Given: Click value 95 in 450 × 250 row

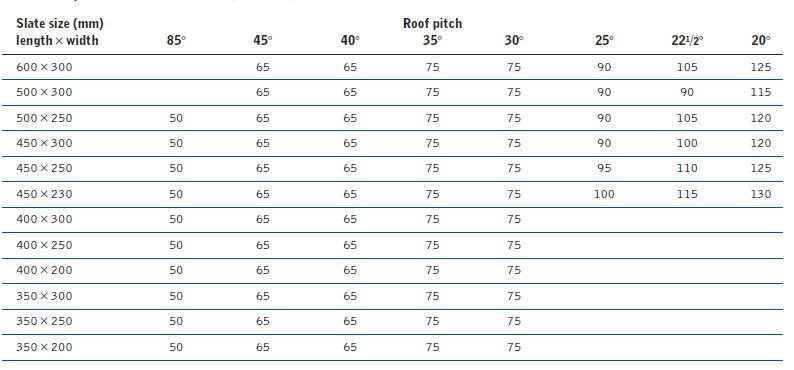Looking at the screenshot, I should (x=604, y=168).
